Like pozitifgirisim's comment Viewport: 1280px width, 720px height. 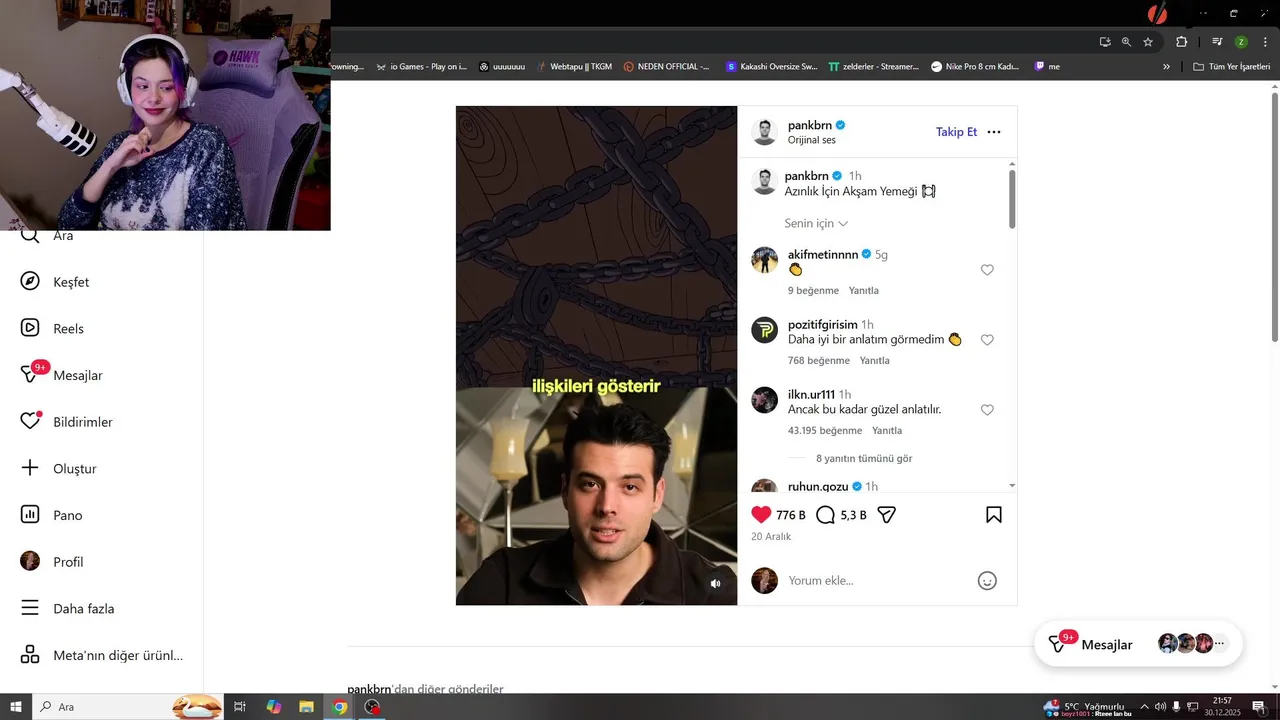click(x=987, y=340)
